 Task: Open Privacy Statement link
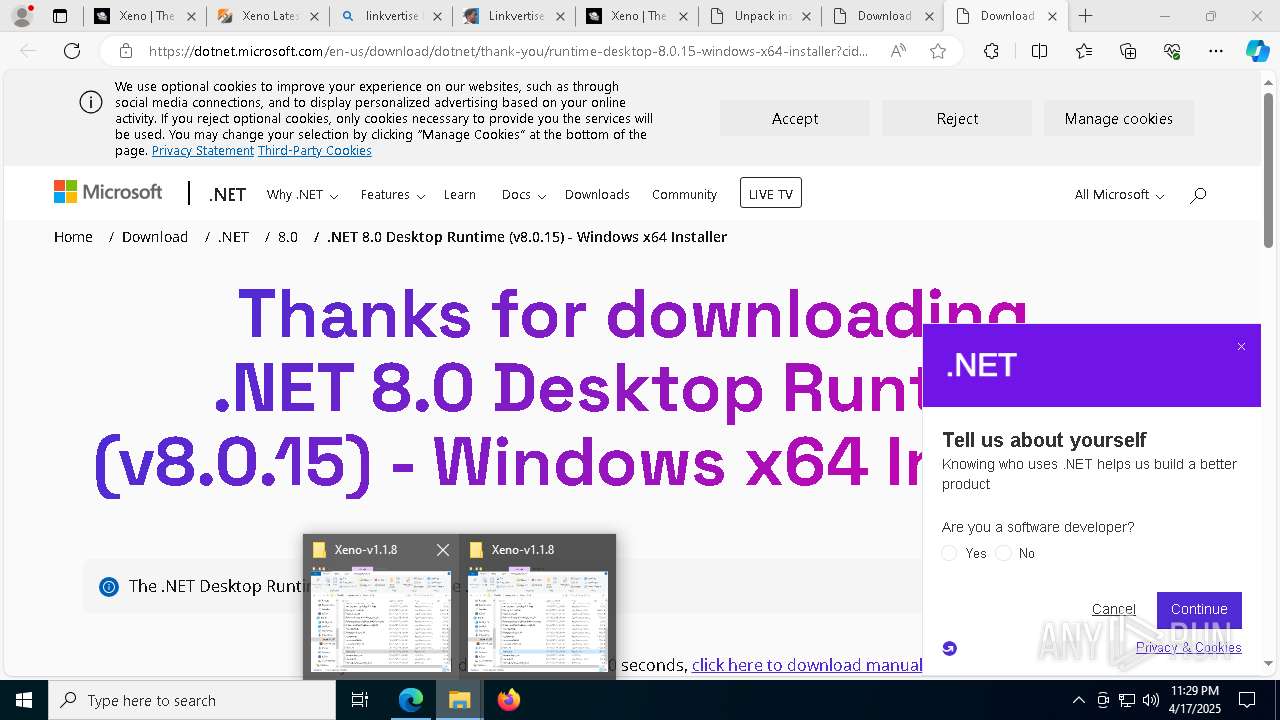(203, 150)
